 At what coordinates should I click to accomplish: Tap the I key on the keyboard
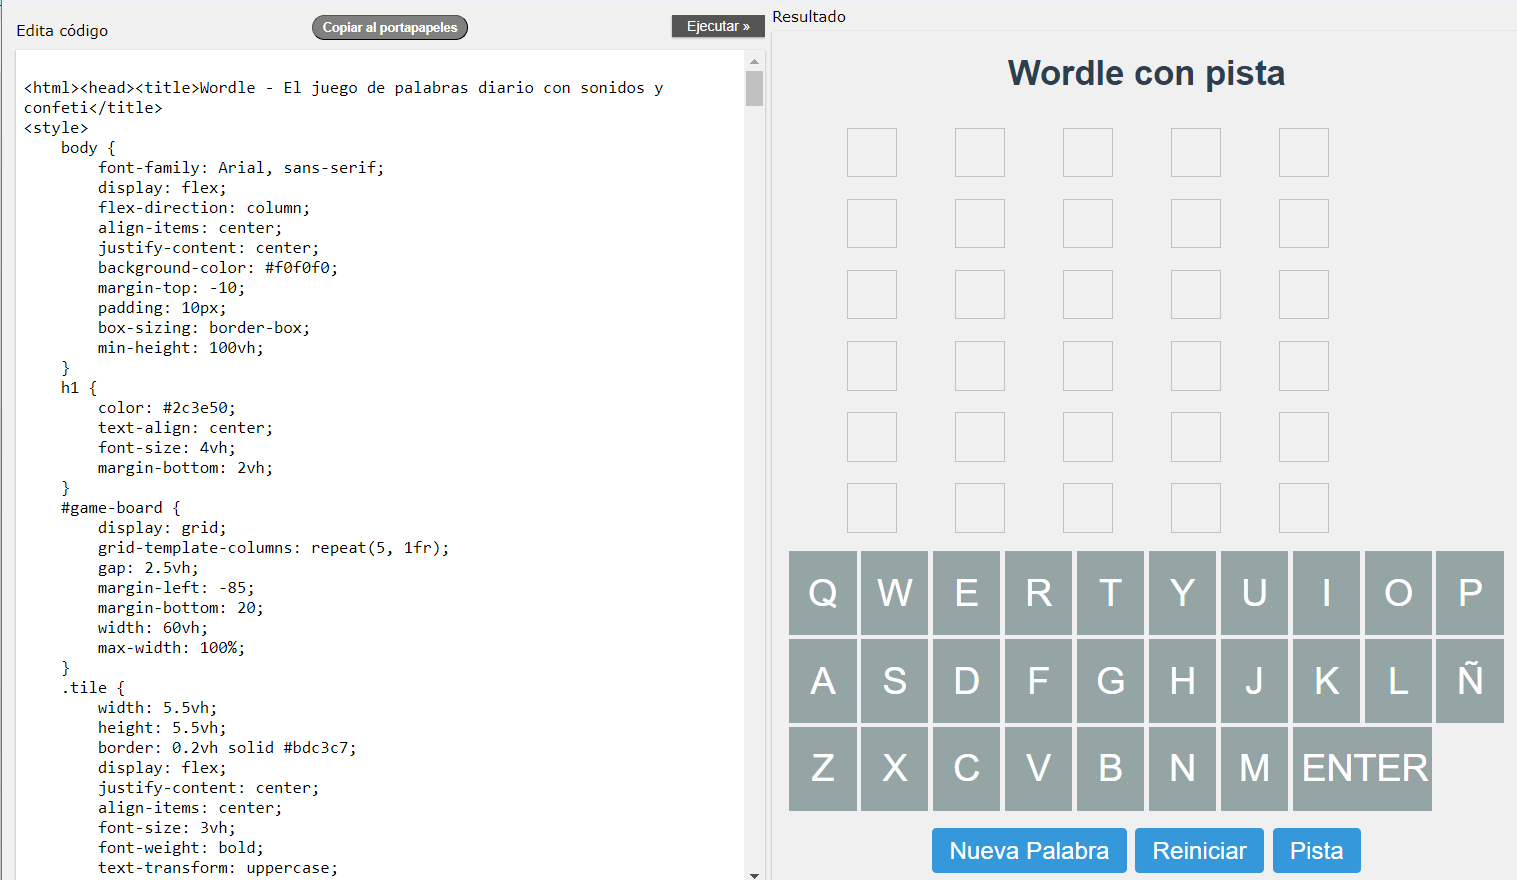pyautogui.click(x=1327, y=593)
